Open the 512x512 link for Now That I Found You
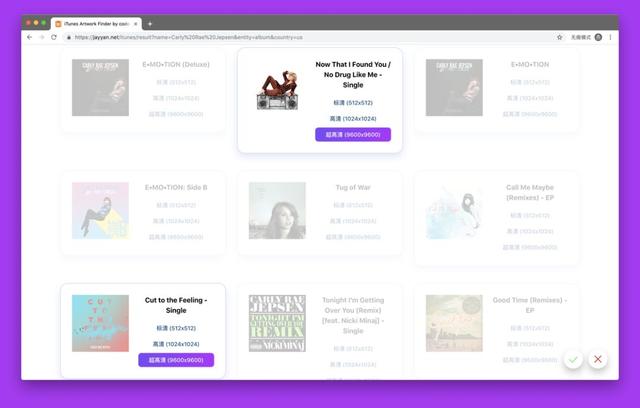The width and height of the screenshot is (640, 408). pyautogui.click(x=353, y=103)
